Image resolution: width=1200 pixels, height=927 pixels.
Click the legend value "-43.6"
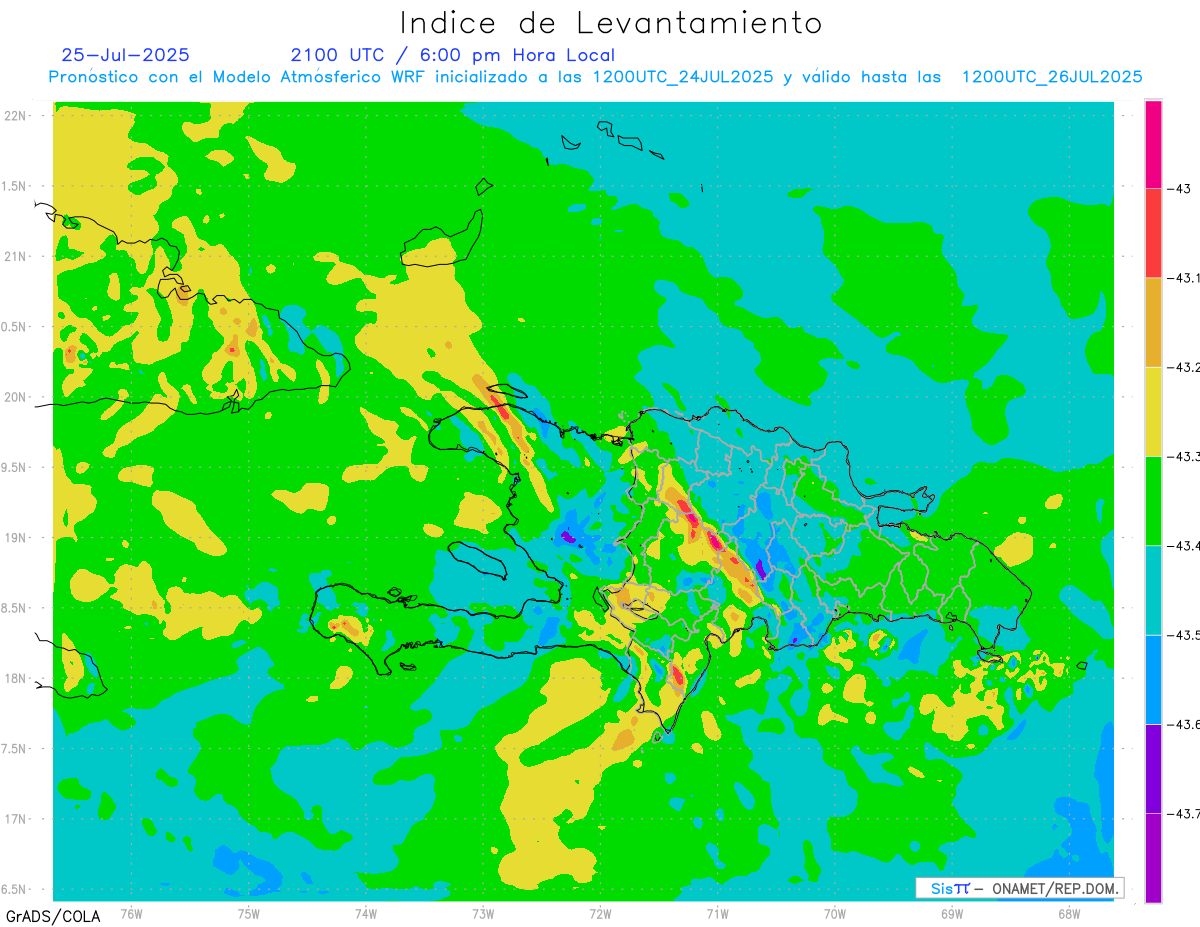point(1184,724)
